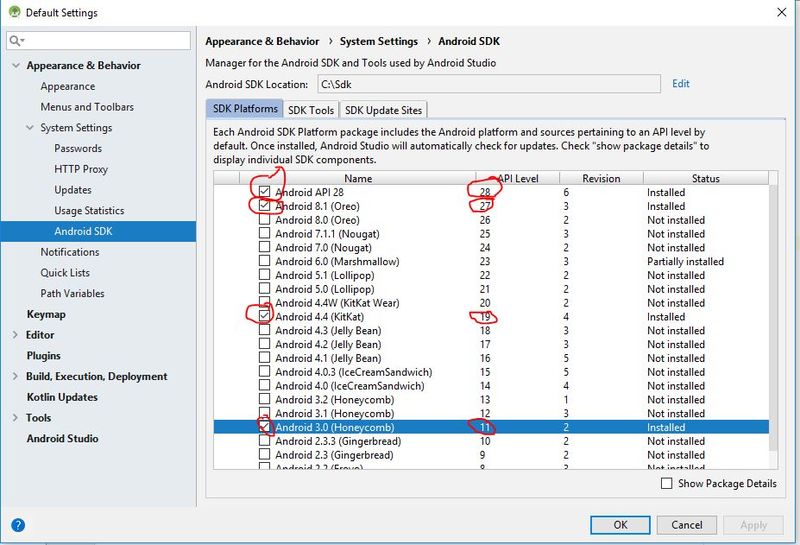The image size is (800, 545).
Task: Select HTTP Proxy in settings tree
Action: pyautogui.click(x=81, y=169)
